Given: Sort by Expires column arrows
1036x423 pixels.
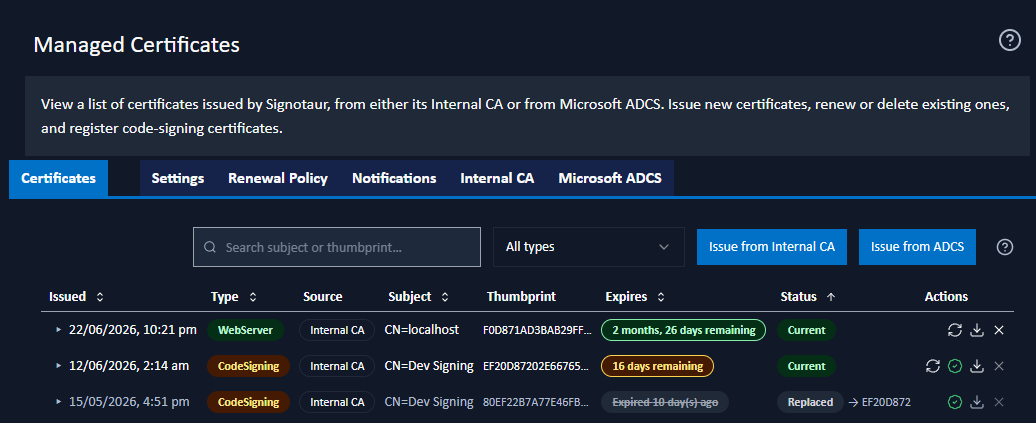Looking at the screenshot, I should [x=661, y=297].
